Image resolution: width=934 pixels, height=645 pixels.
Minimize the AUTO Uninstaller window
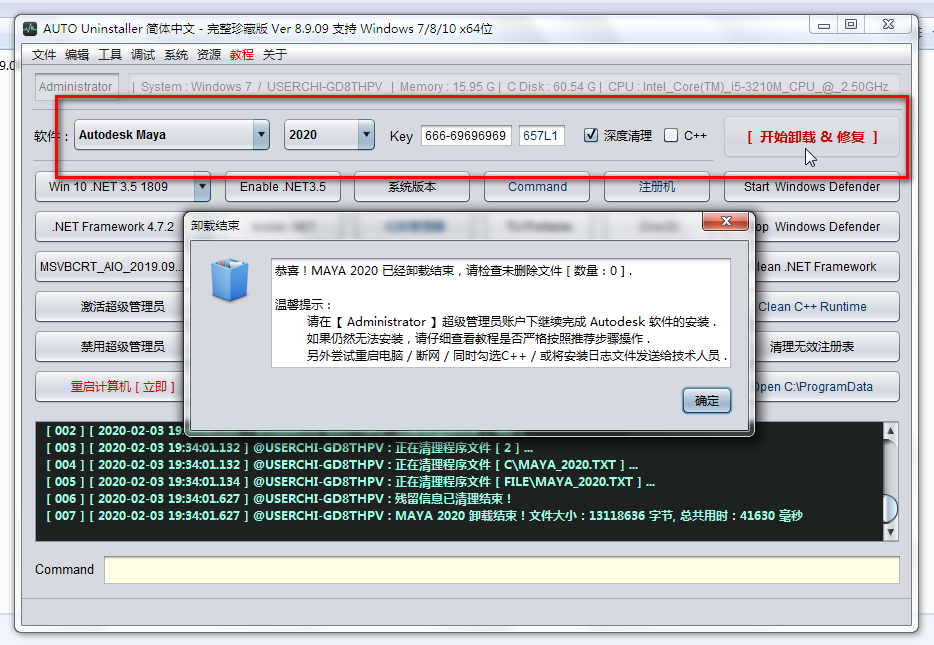824,25
